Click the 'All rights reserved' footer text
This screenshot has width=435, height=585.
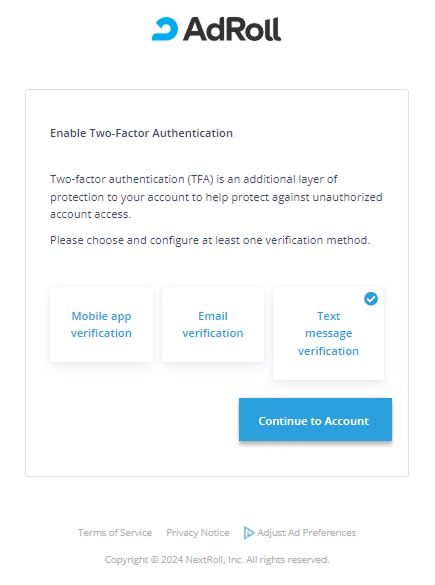point(288,560)
